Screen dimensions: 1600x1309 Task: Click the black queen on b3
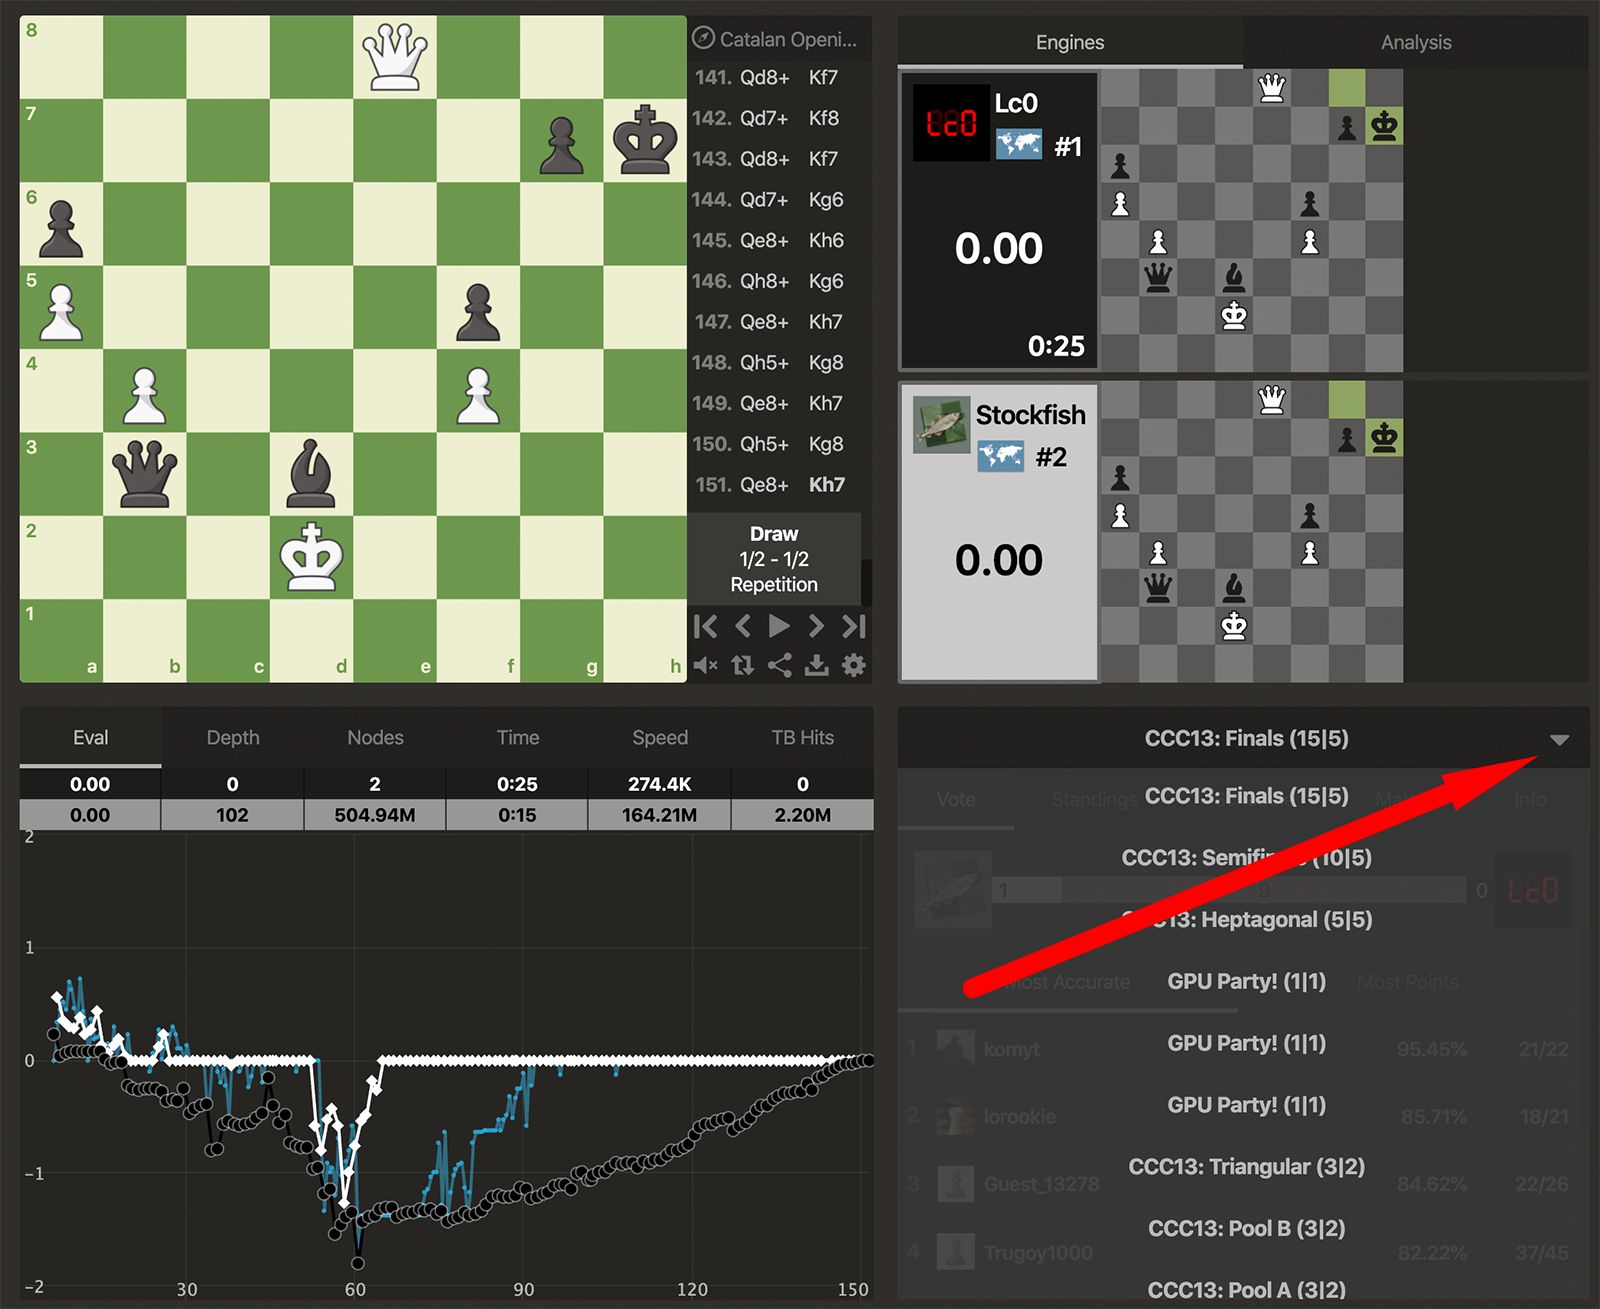[x=145, y=474]
